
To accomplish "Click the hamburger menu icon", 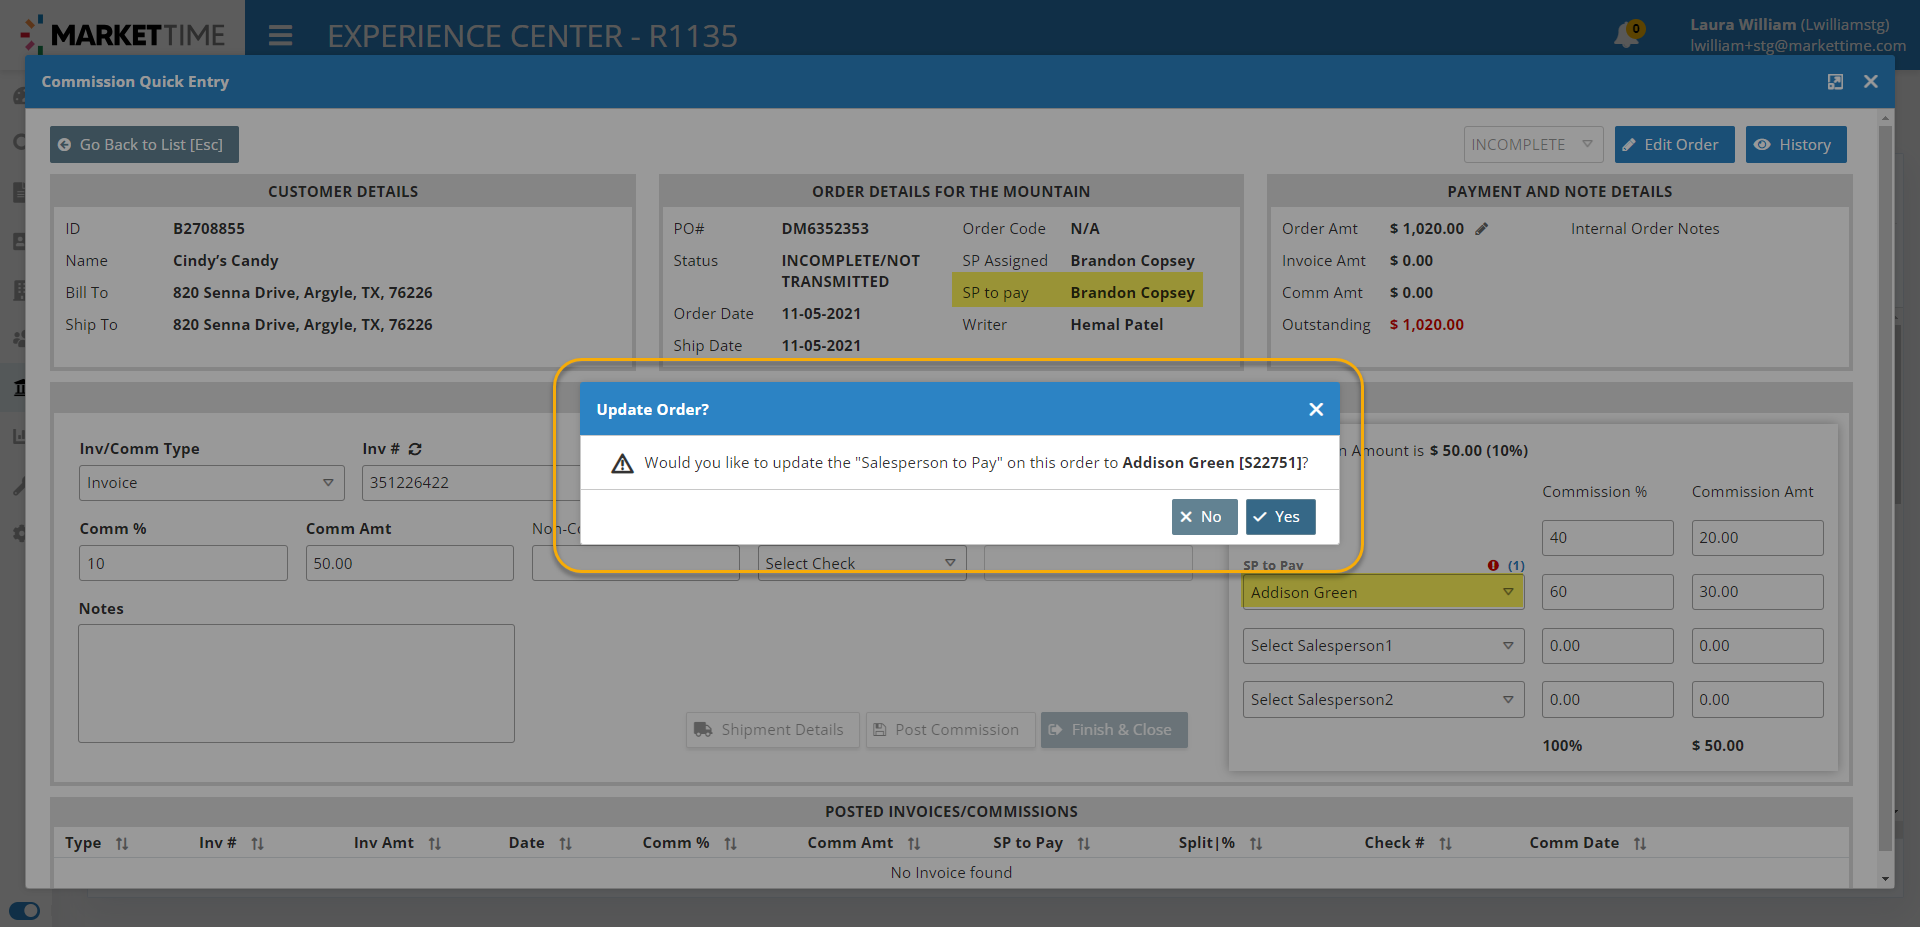I will coord(280,36).
